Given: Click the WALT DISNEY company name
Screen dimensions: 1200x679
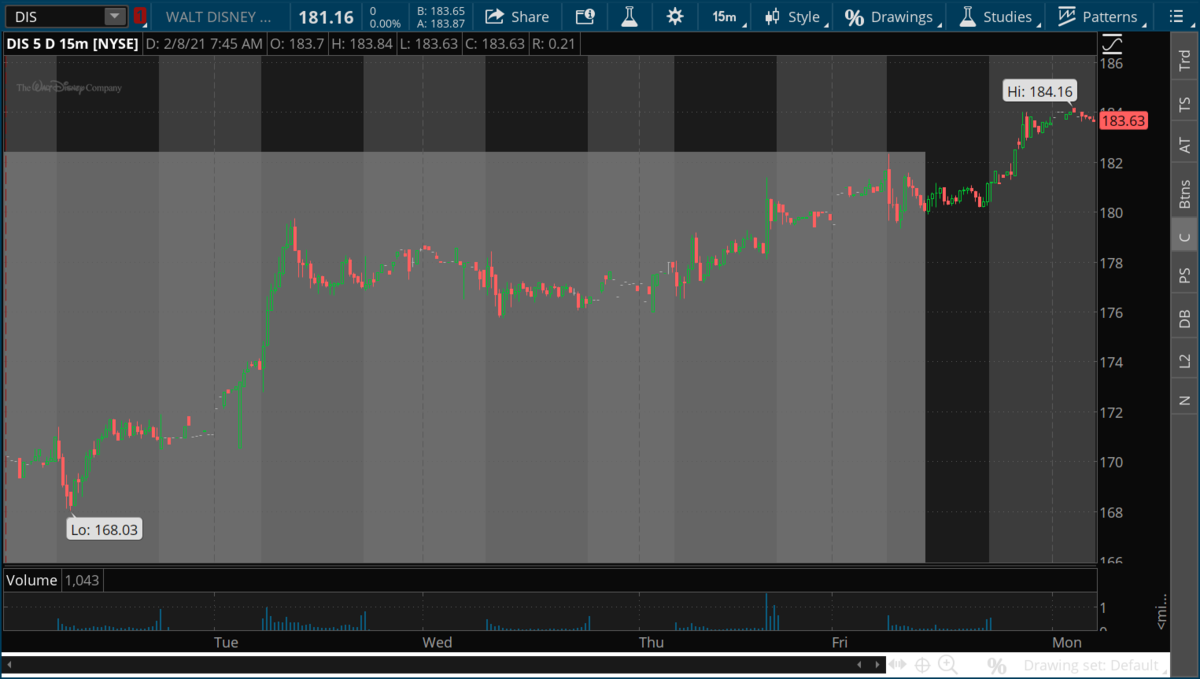Looking at the screenshot, I should tap(218, 17).
